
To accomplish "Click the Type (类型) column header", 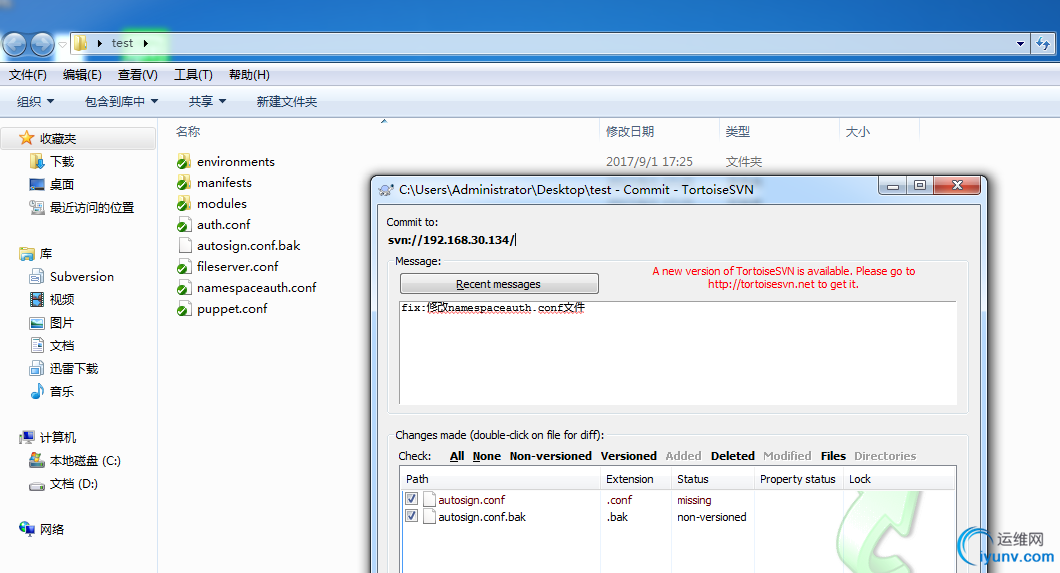I will [738, 132].
